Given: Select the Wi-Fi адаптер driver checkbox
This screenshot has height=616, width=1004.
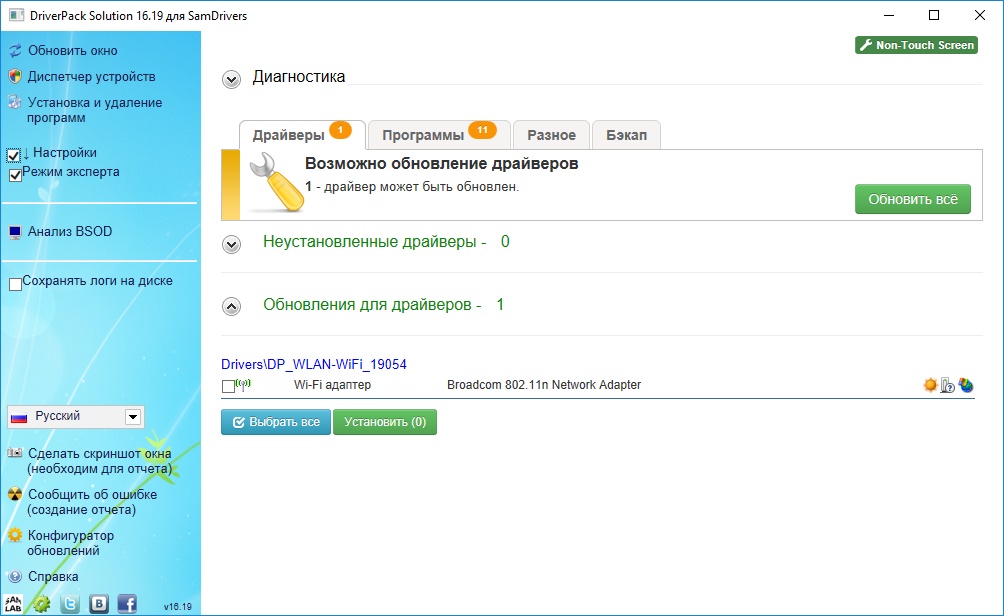Looking at the screenshot, I should (x=228, y=386).
